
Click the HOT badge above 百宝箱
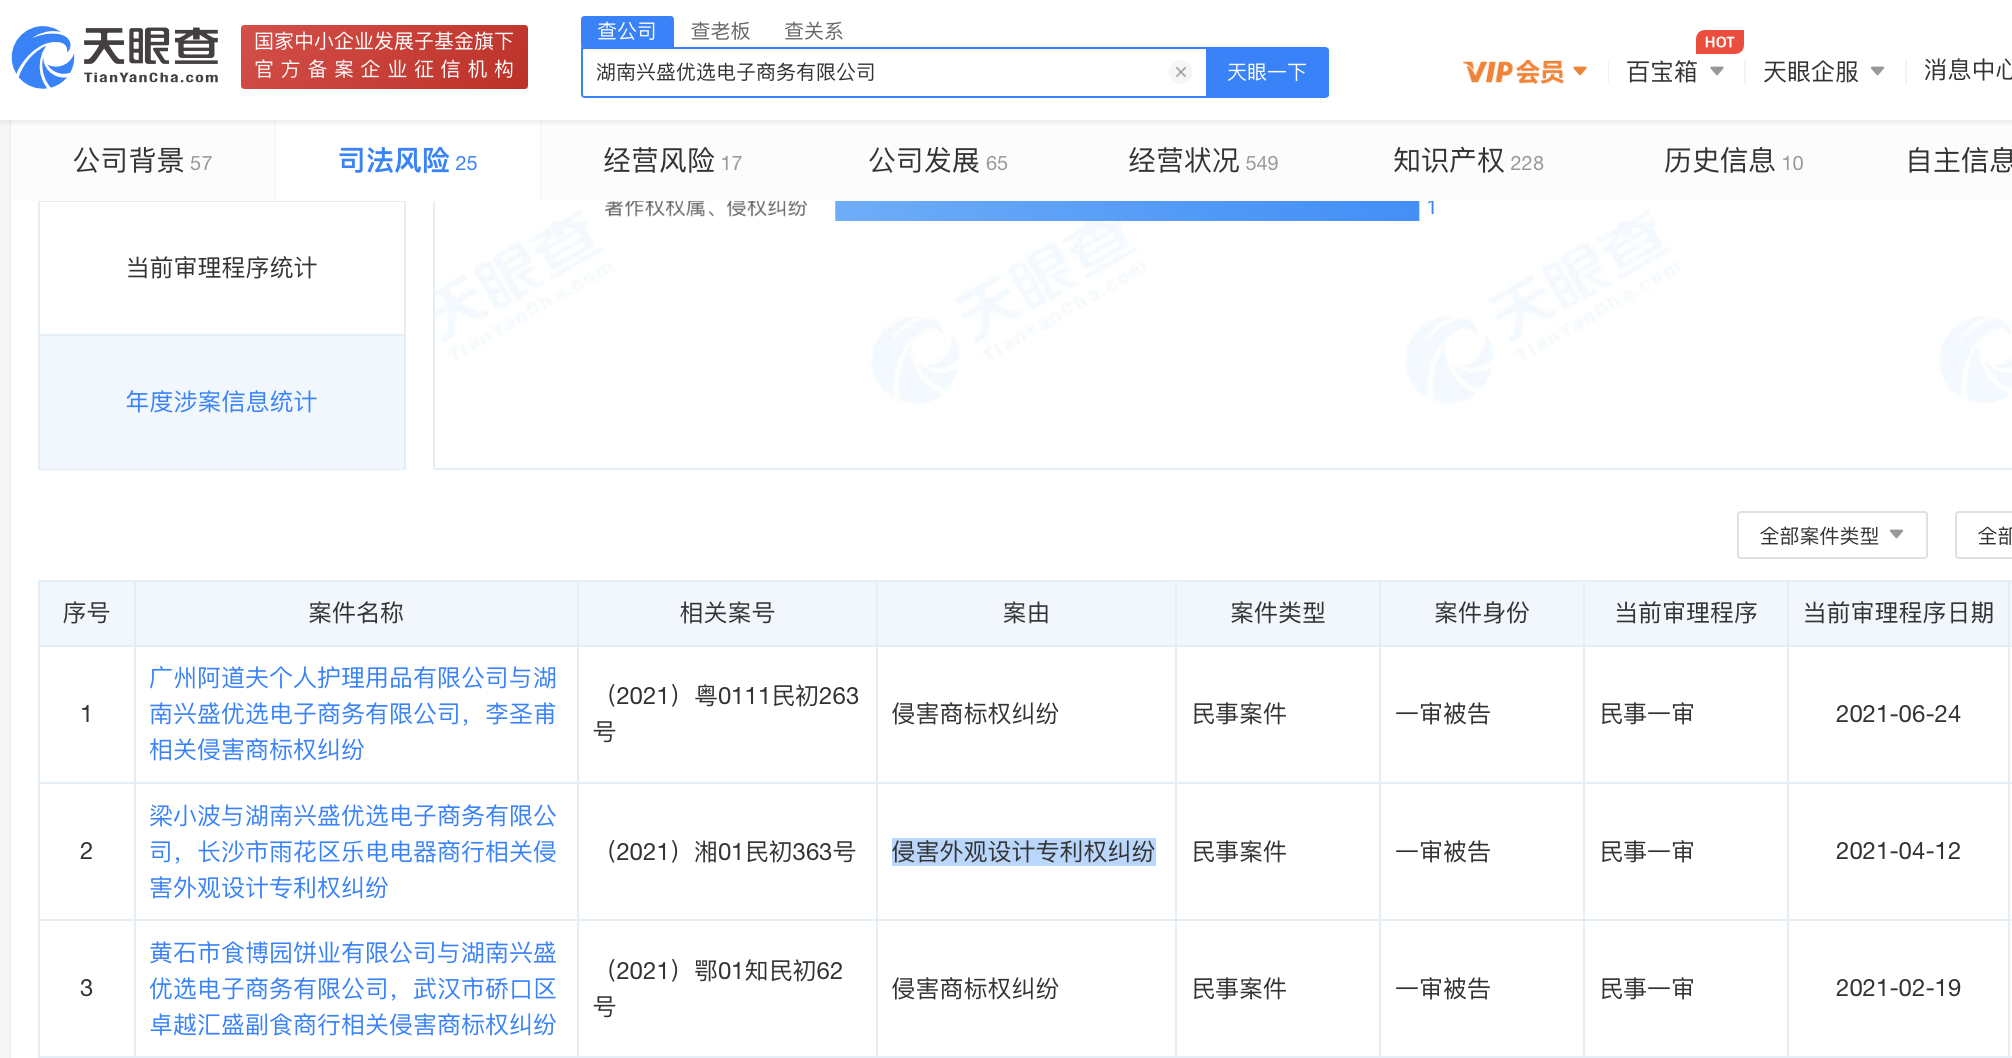1719,42
